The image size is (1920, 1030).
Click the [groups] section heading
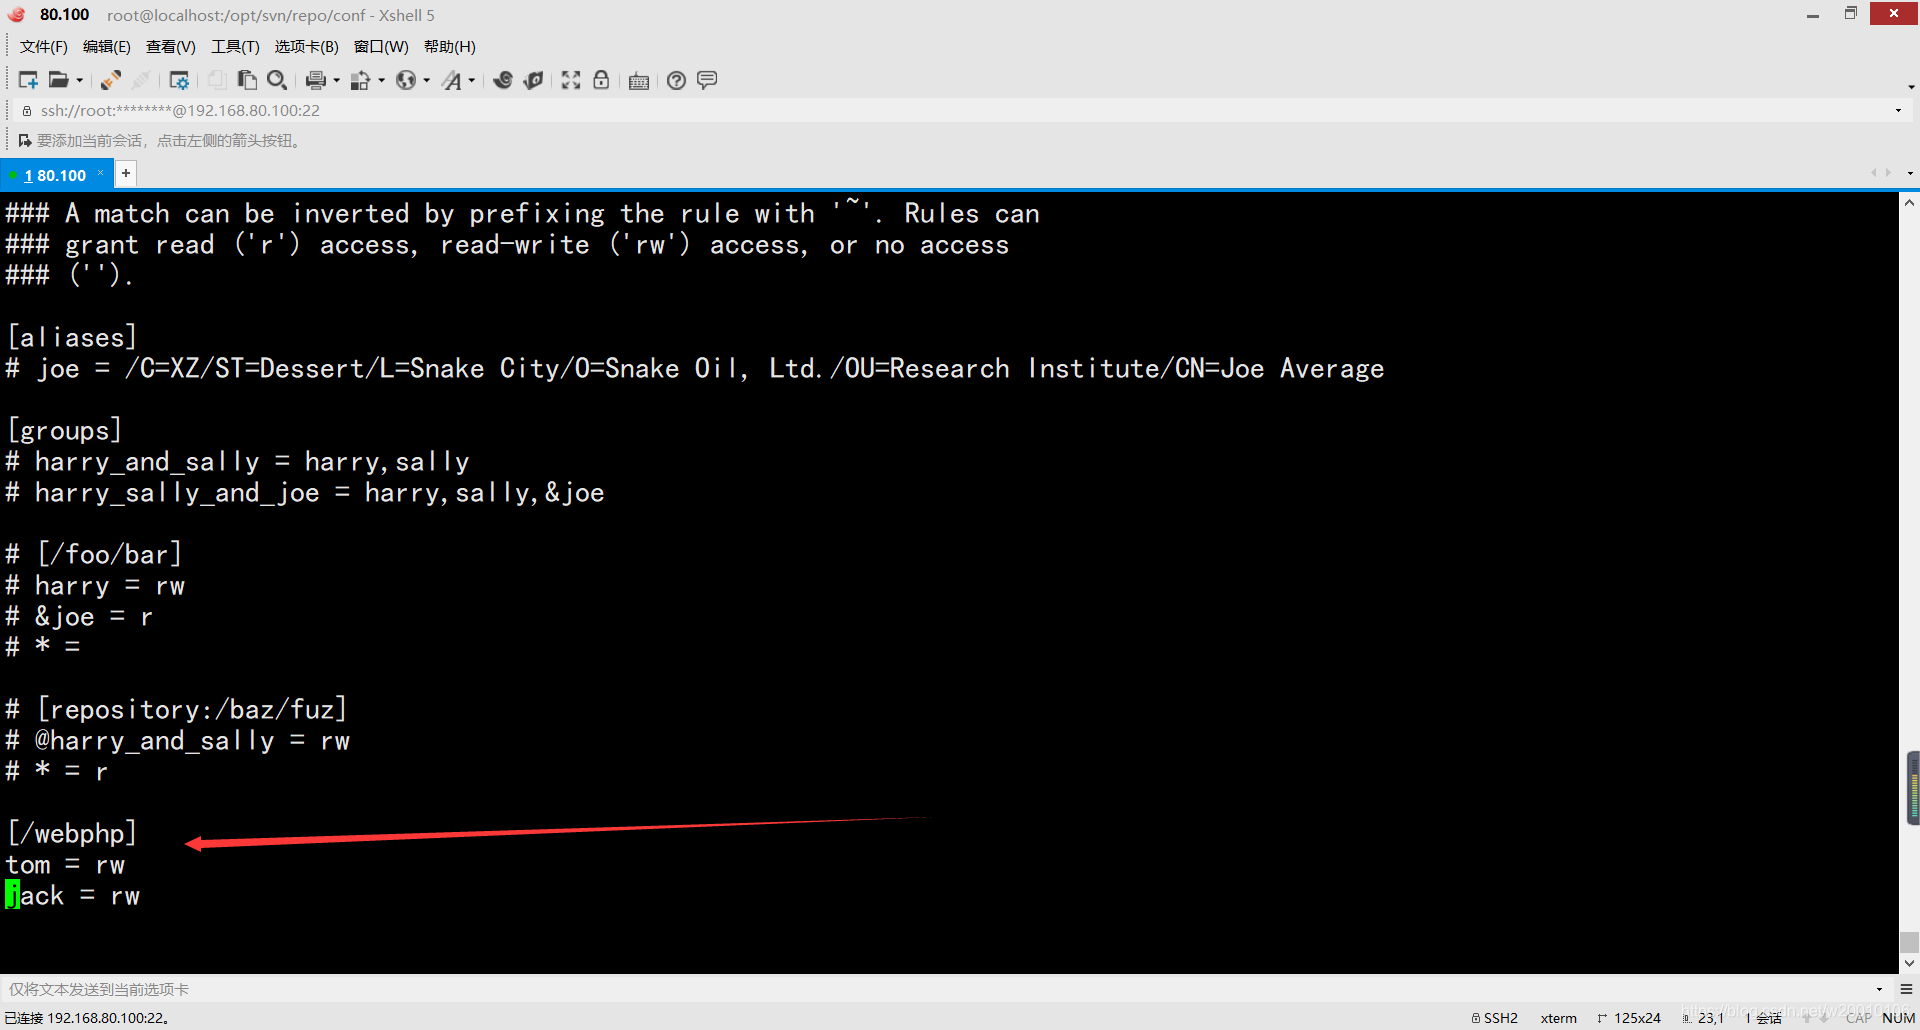(x=64, y=431)
